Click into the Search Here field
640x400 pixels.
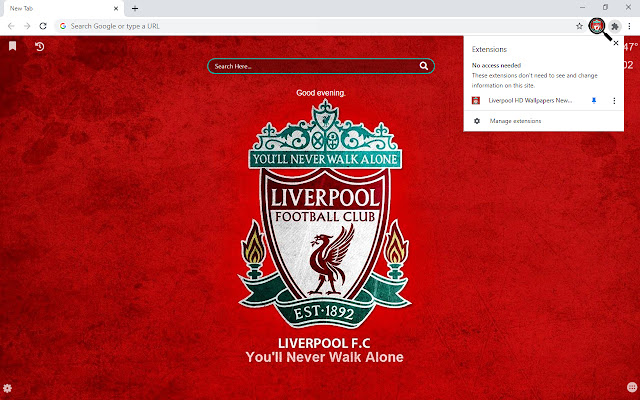click(x=321, y=66)
